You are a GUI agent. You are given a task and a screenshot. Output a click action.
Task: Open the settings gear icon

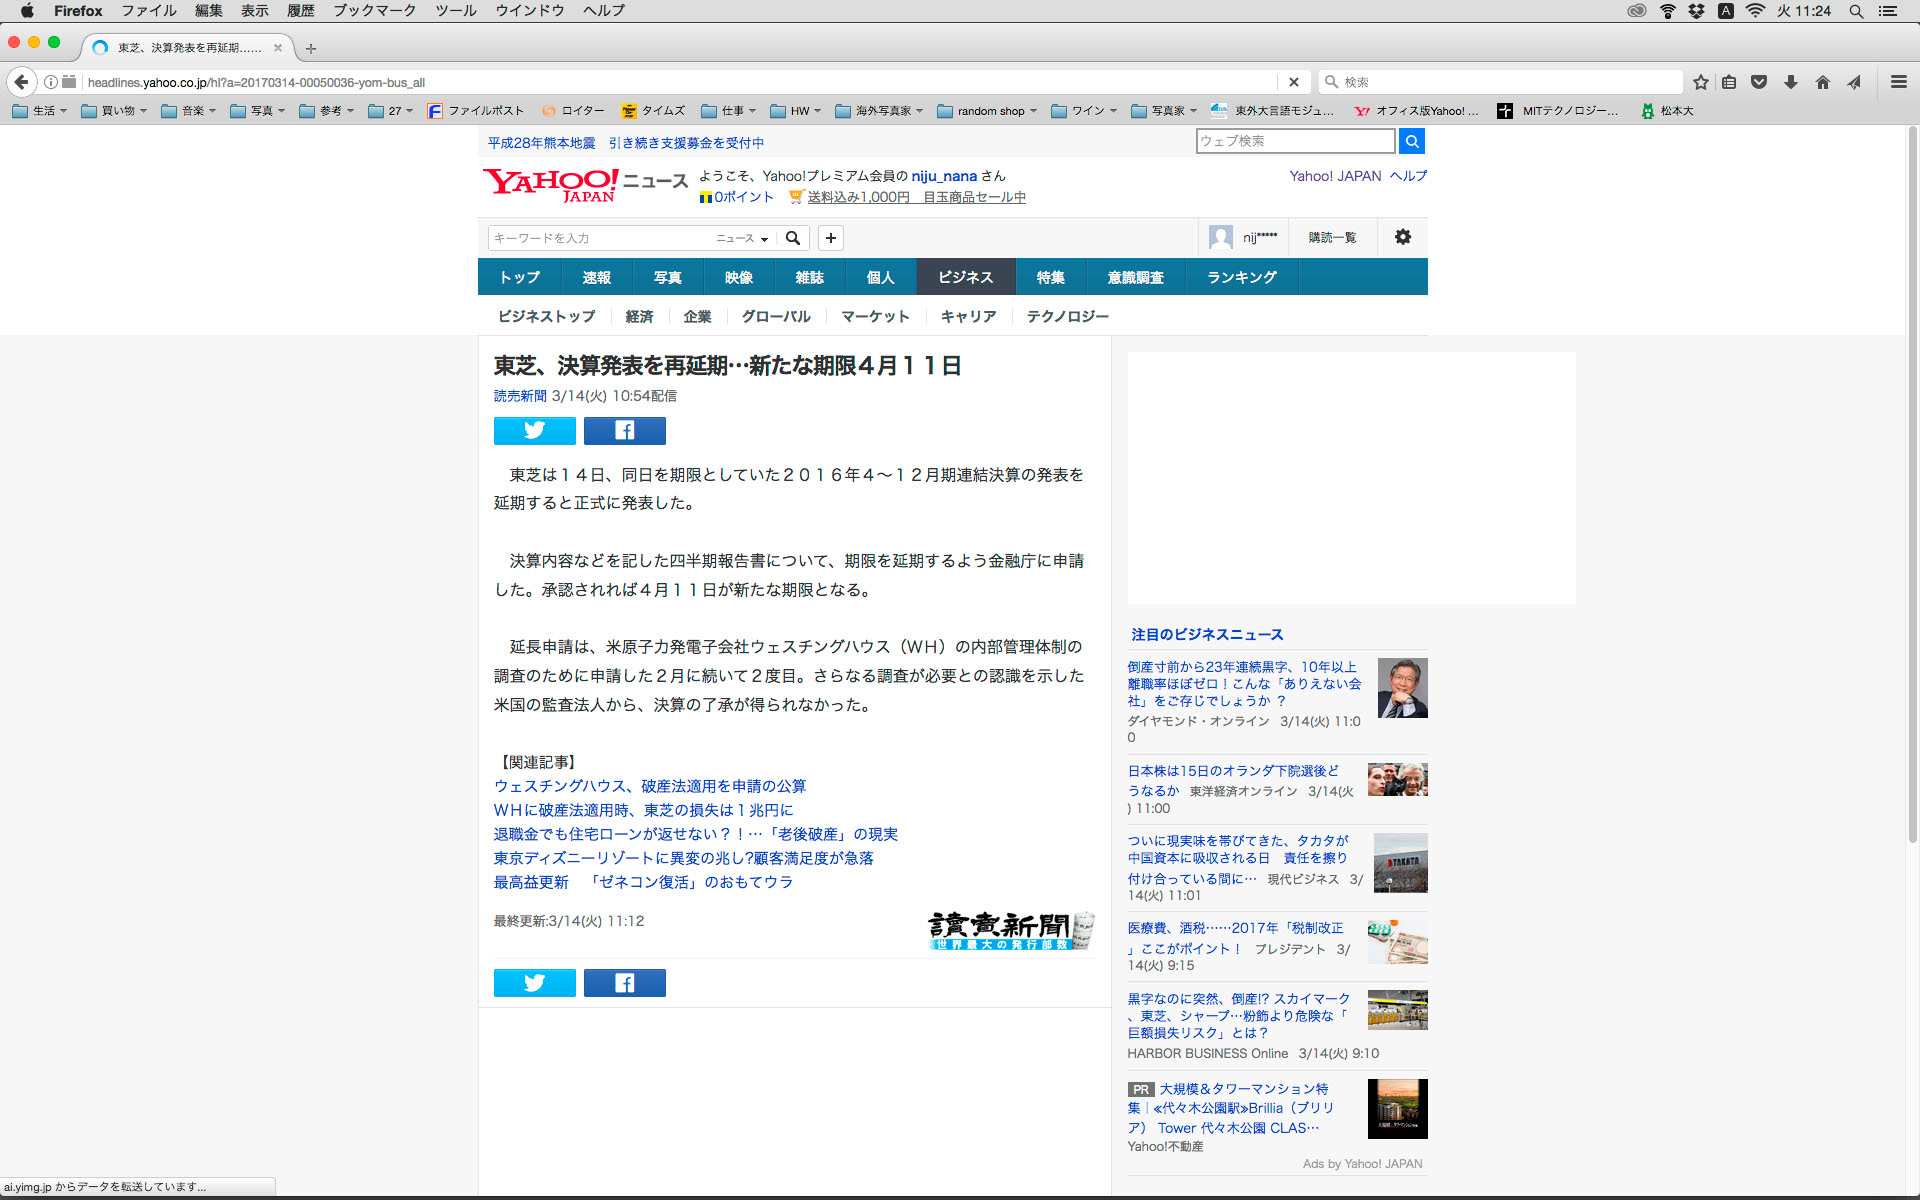(x=1402, y=237)
